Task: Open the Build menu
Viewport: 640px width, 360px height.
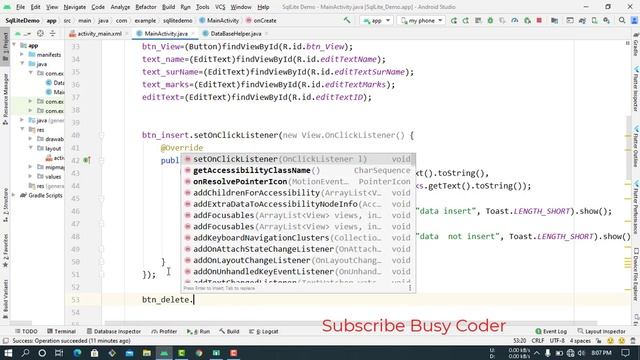Action: [168, 7]
